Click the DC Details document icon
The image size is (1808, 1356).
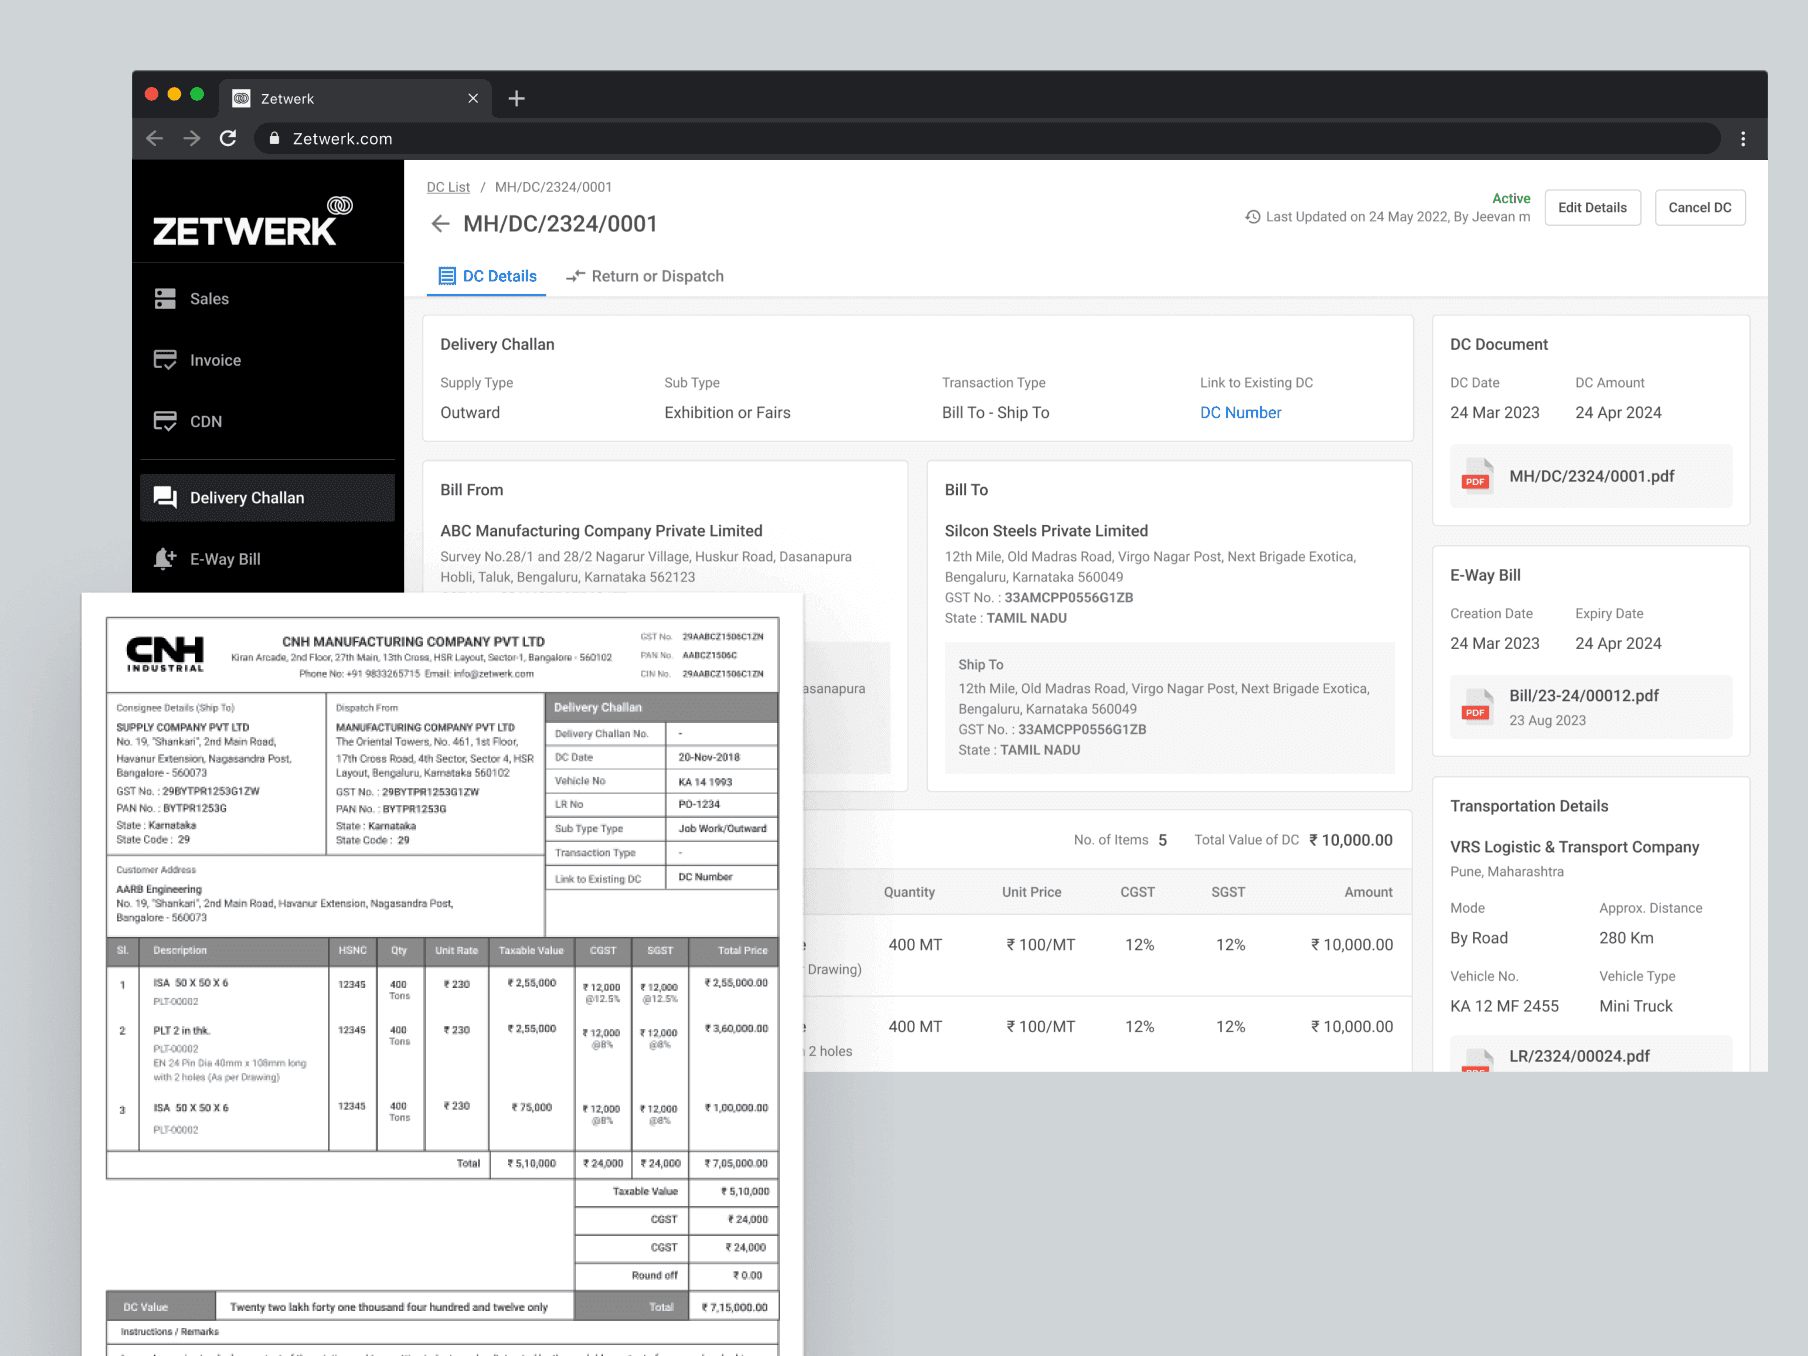click(x=447, y=276)
